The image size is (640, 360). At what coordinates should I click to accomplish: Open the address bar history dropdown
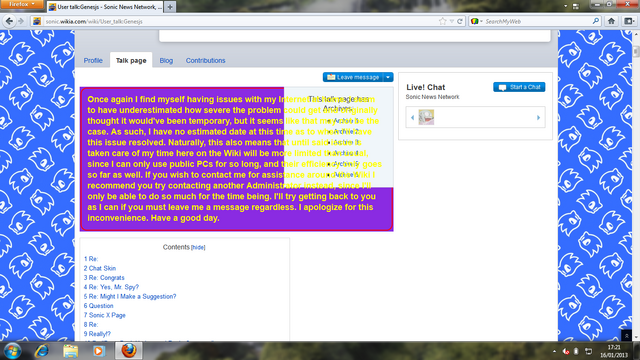452,21
